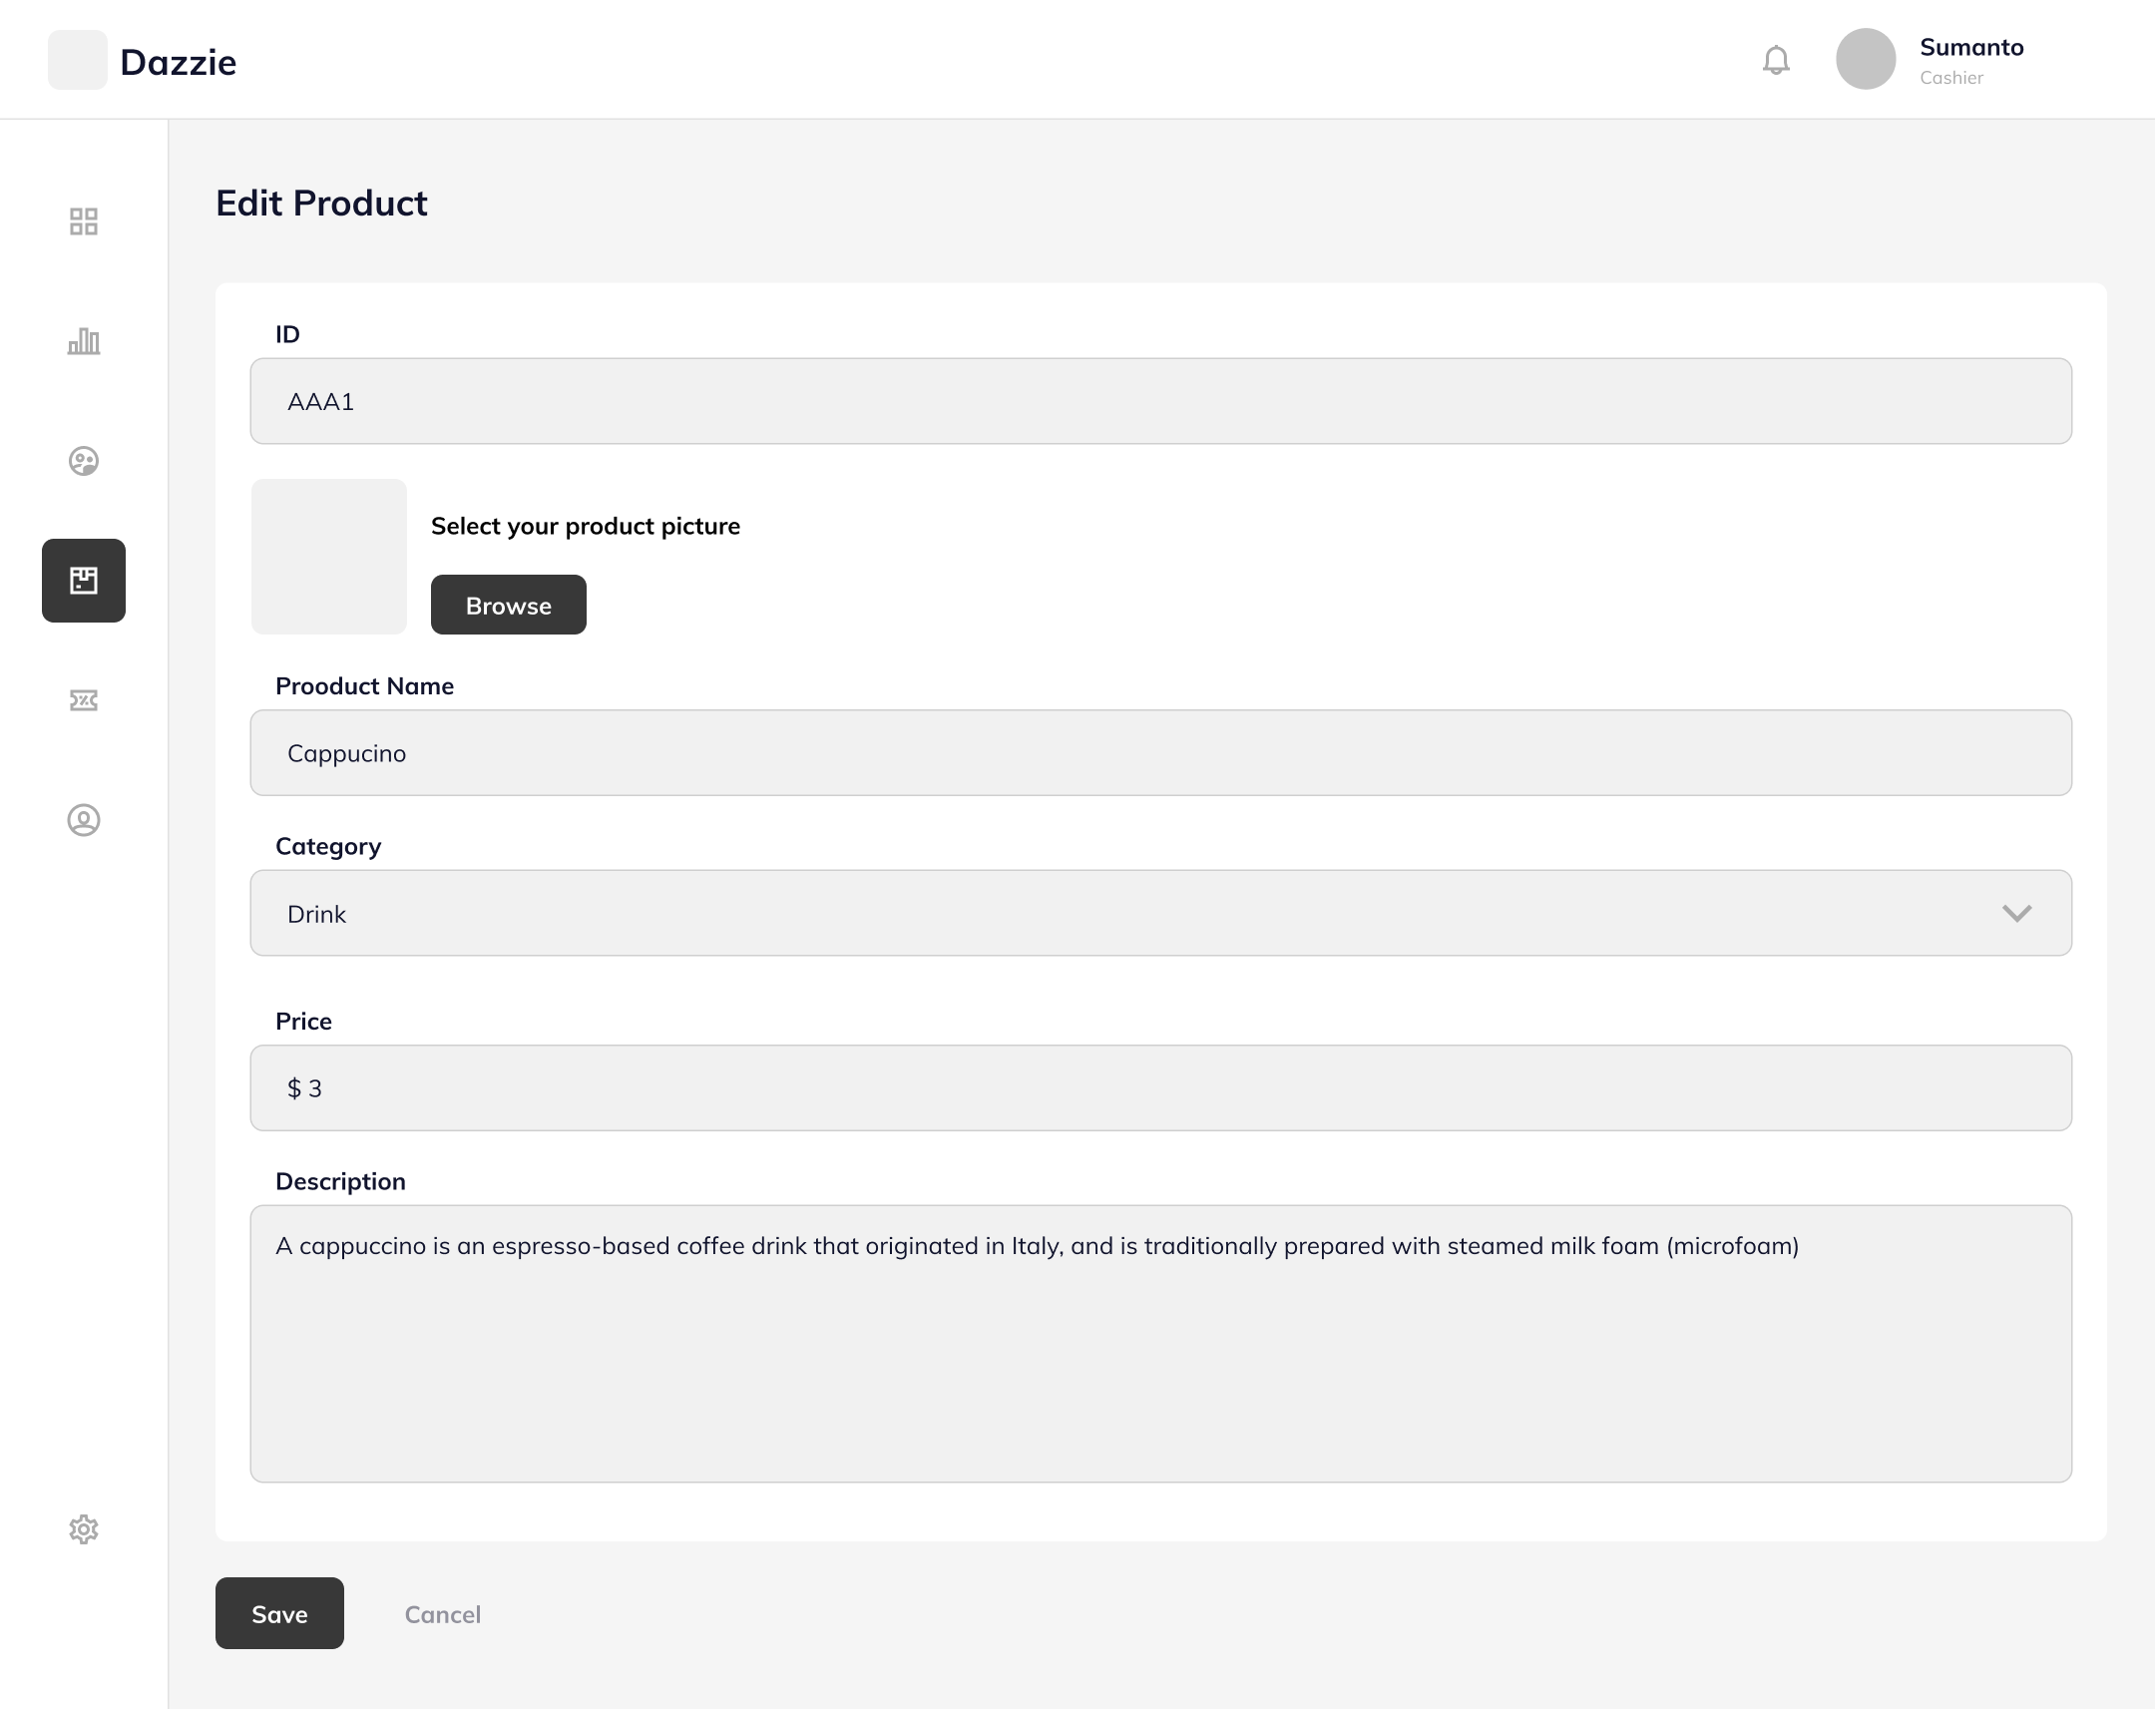The width and height of the screenshot is (2156, 1709).
Task: Check notifications via the bell icon
Action: 1776,60
